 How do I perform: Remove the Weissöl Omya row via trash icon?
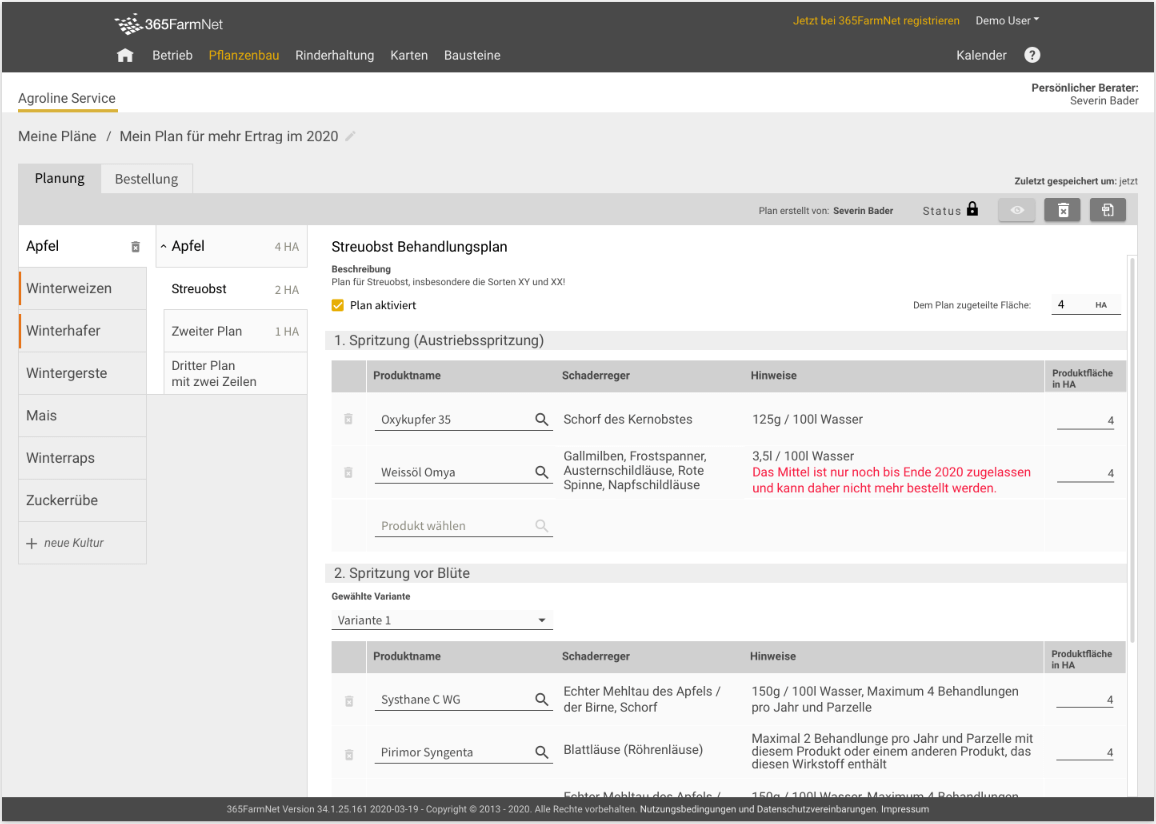(348, 473)
